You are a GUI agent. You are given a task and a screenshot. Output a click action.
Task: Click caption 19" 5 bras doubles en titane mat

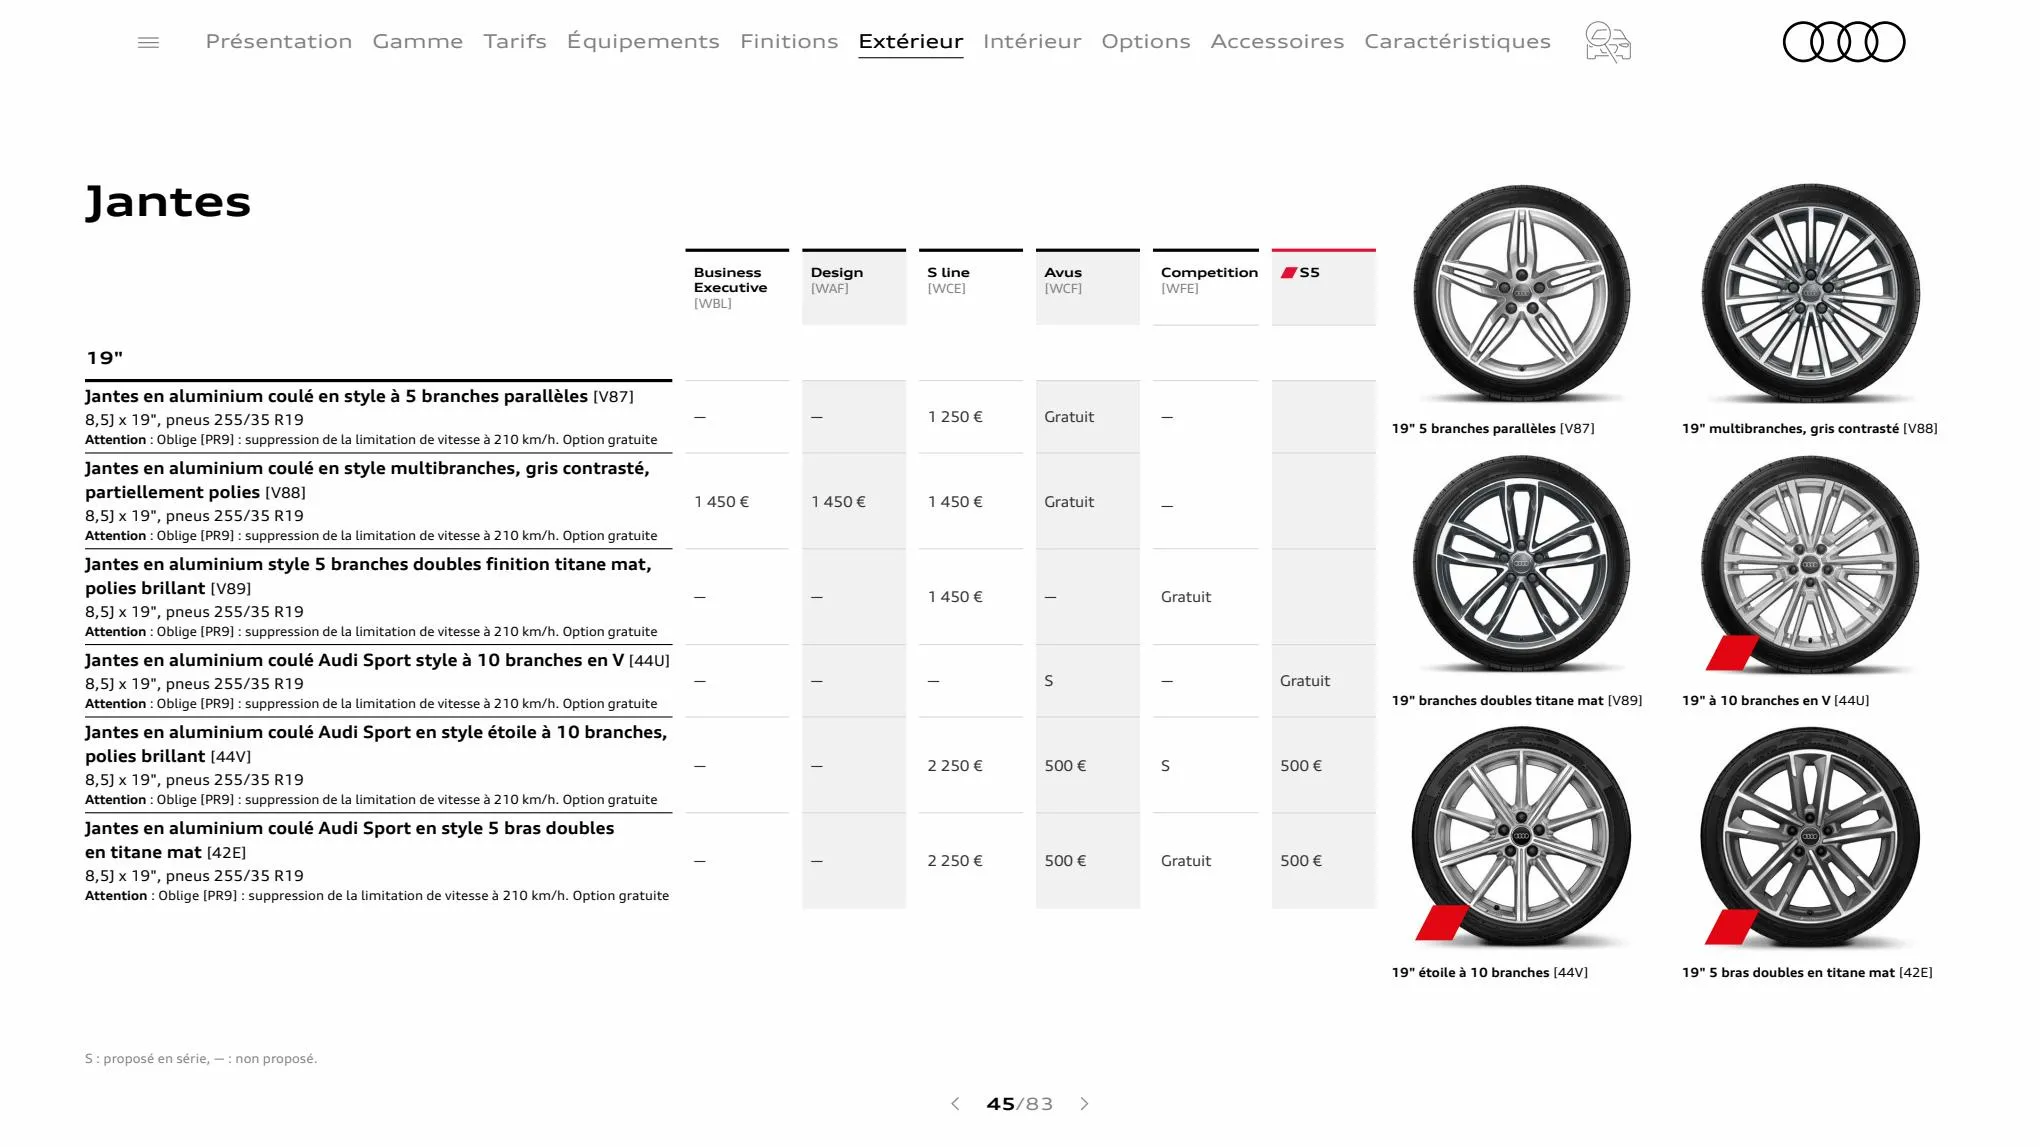1807,973
